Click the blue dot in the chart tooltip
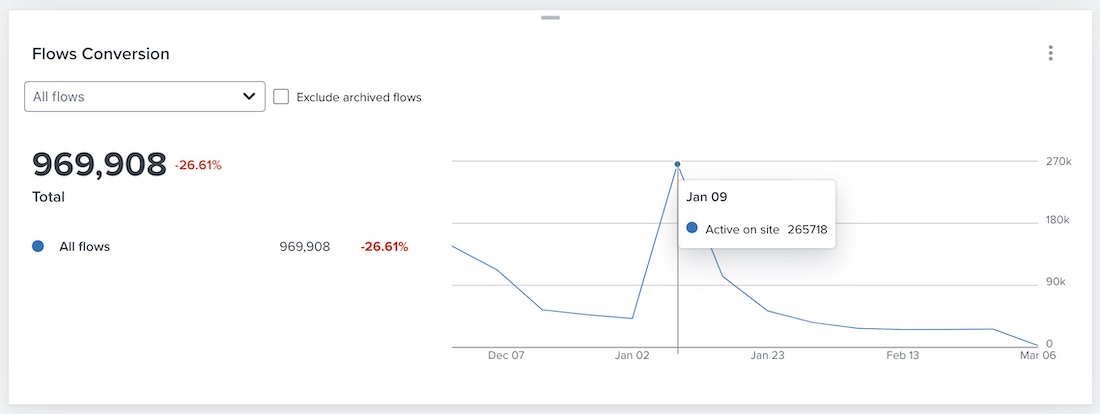Screen dimensions: 1100x414 click(692, 229)
